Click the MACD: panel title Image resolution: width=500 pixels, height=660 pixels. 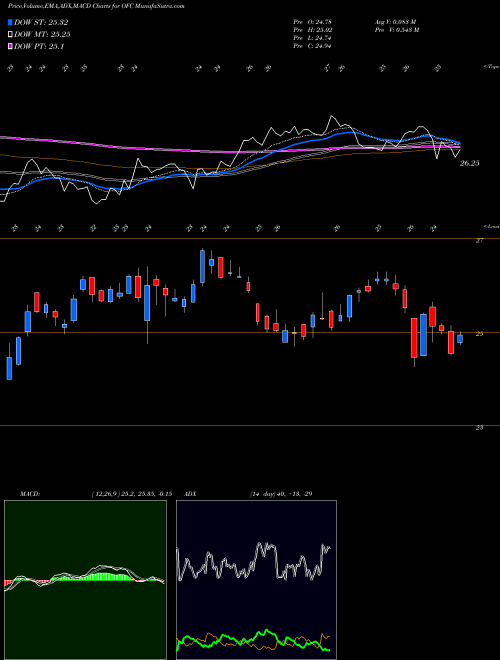30,494
